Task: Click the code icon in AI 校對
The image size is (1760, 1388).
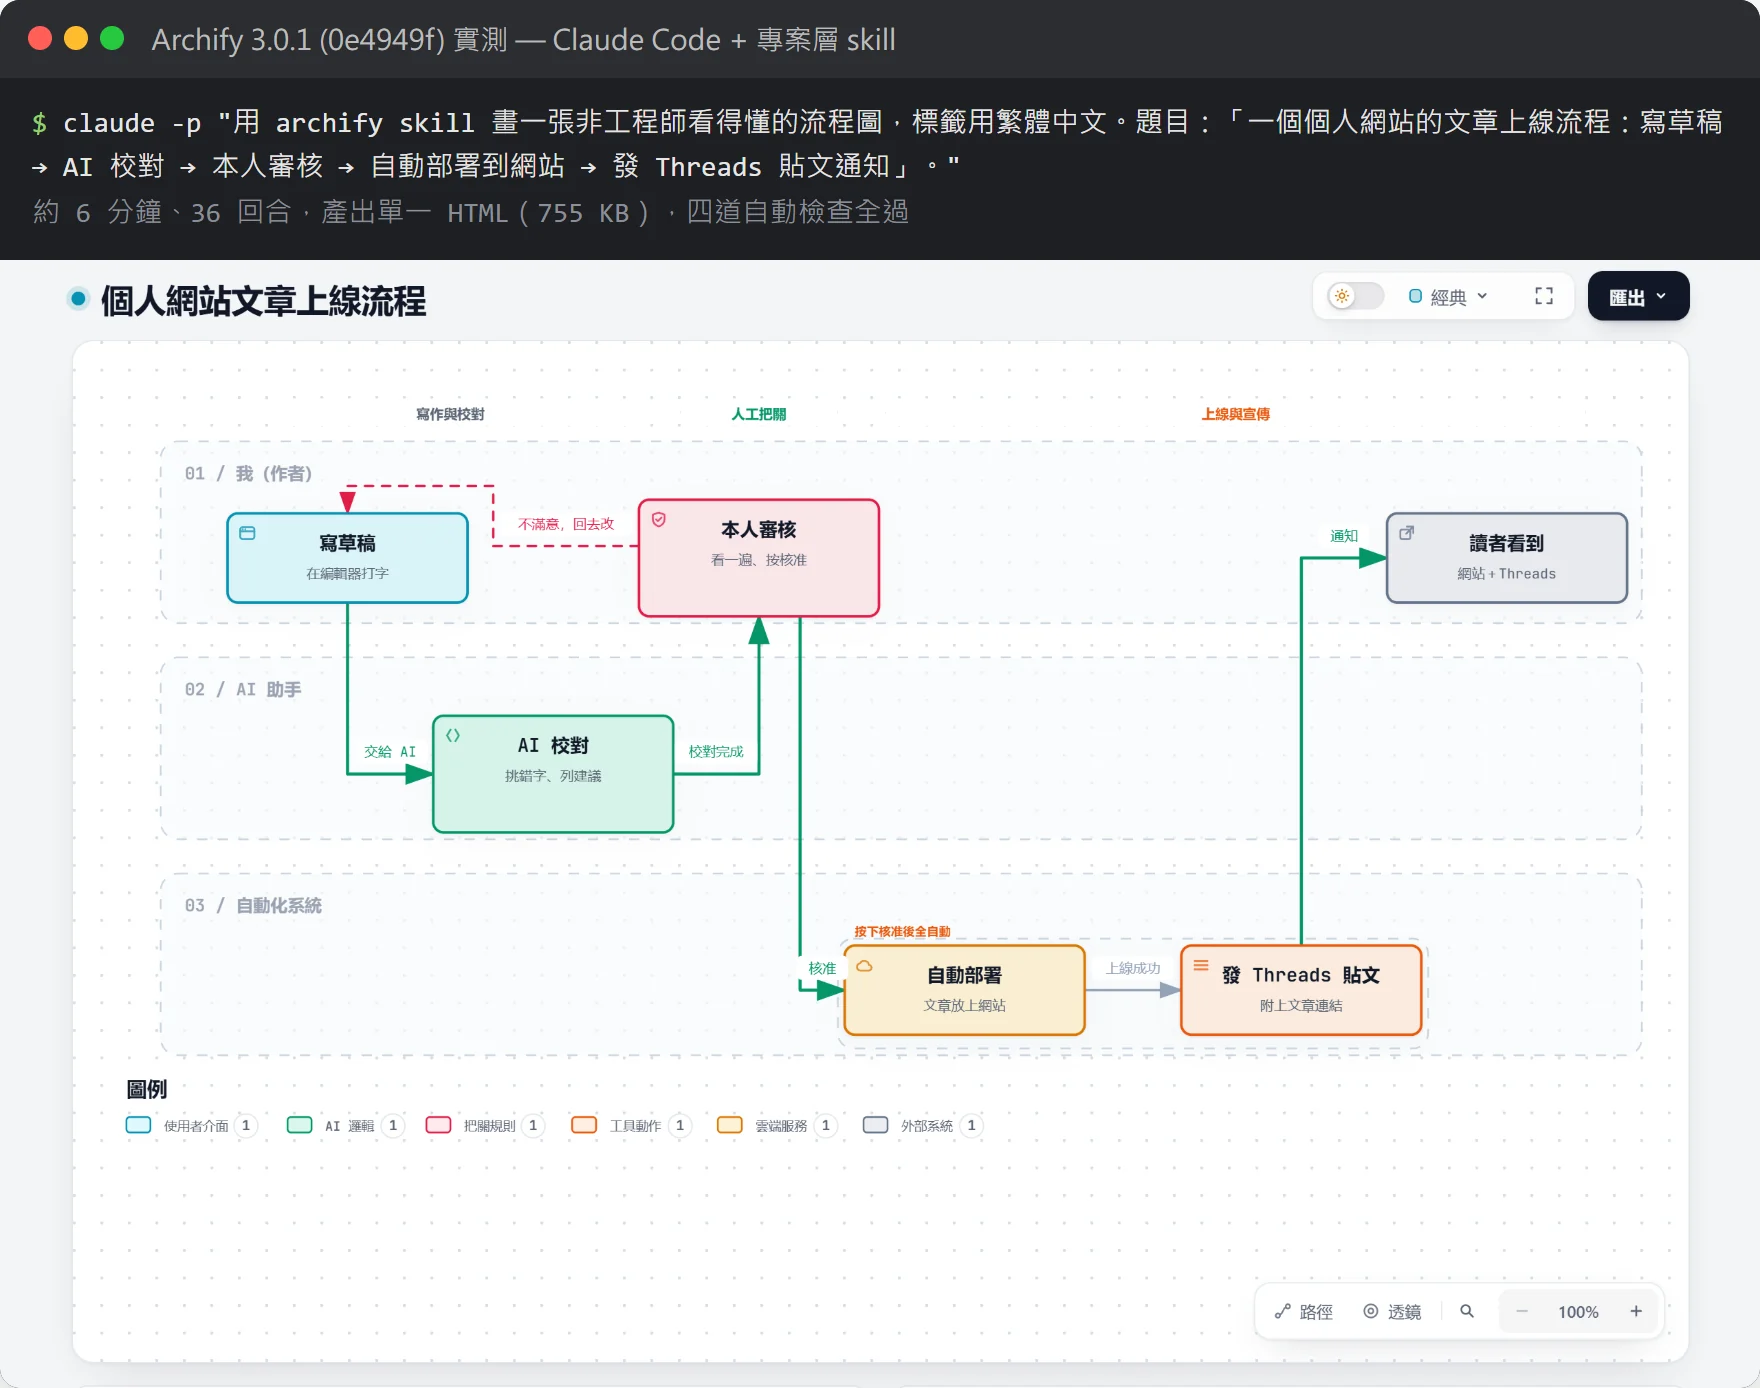Action: coord(453,735)
